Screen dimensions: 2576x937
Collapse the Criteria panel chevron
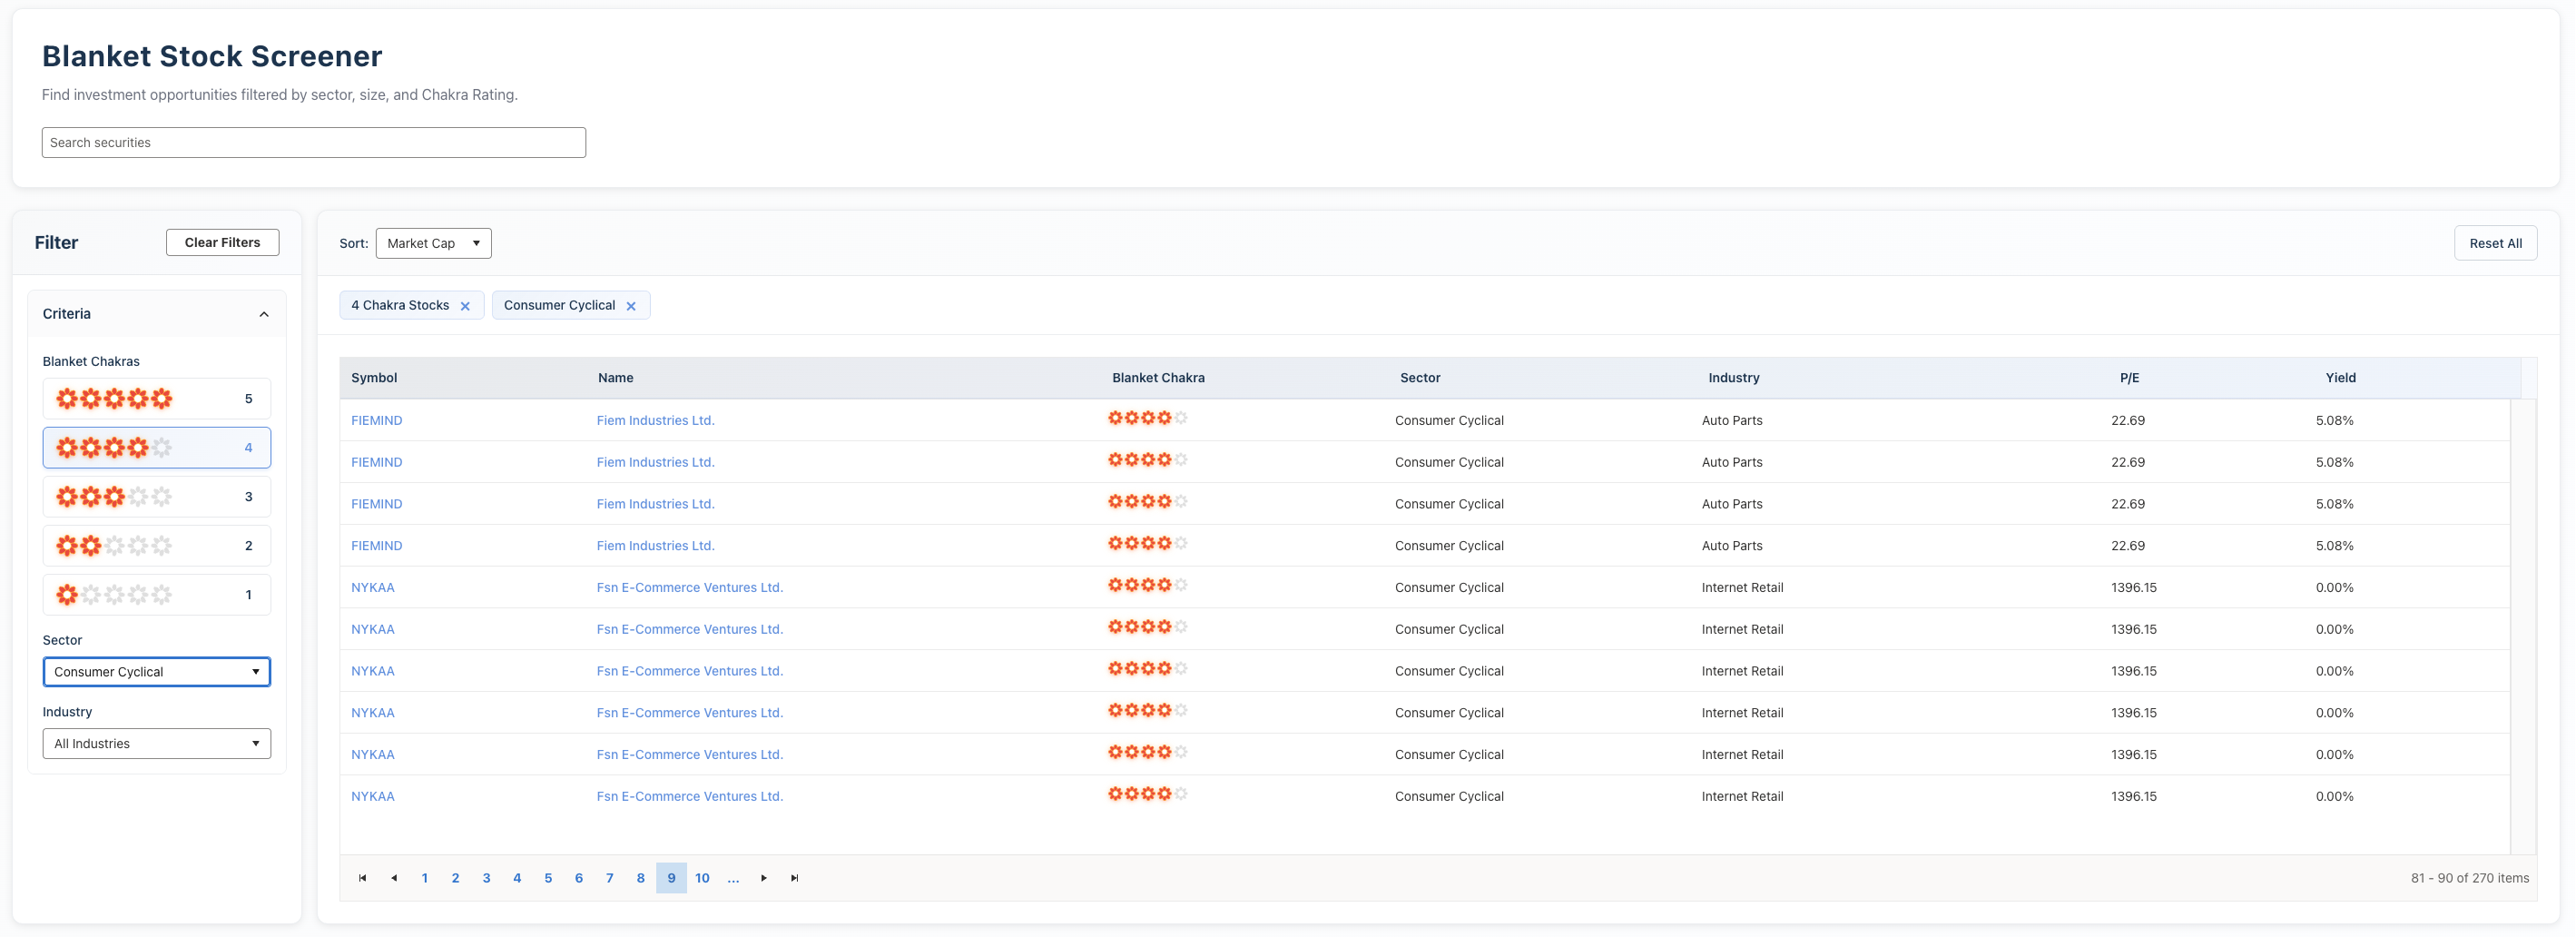[x=264, y=314]
